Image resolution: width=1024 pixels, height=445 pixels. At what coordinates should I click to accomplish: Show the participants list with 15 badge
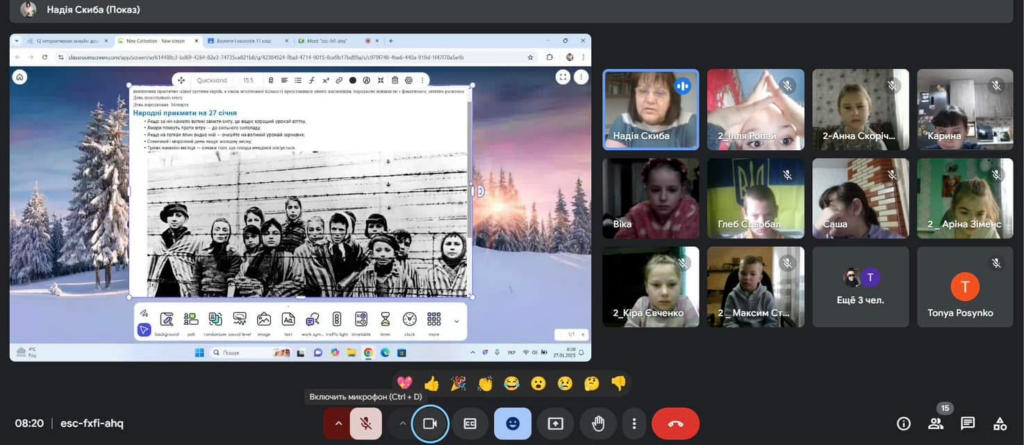tap(936, 423)
